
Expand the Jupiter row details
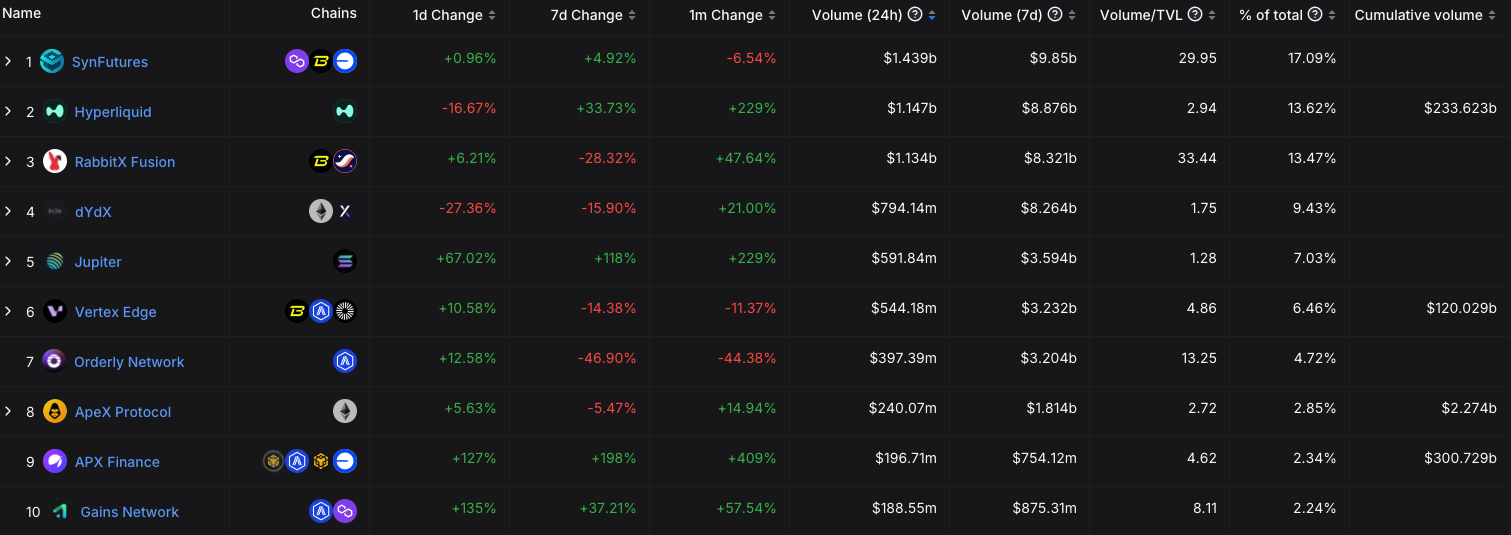[8, 262]
